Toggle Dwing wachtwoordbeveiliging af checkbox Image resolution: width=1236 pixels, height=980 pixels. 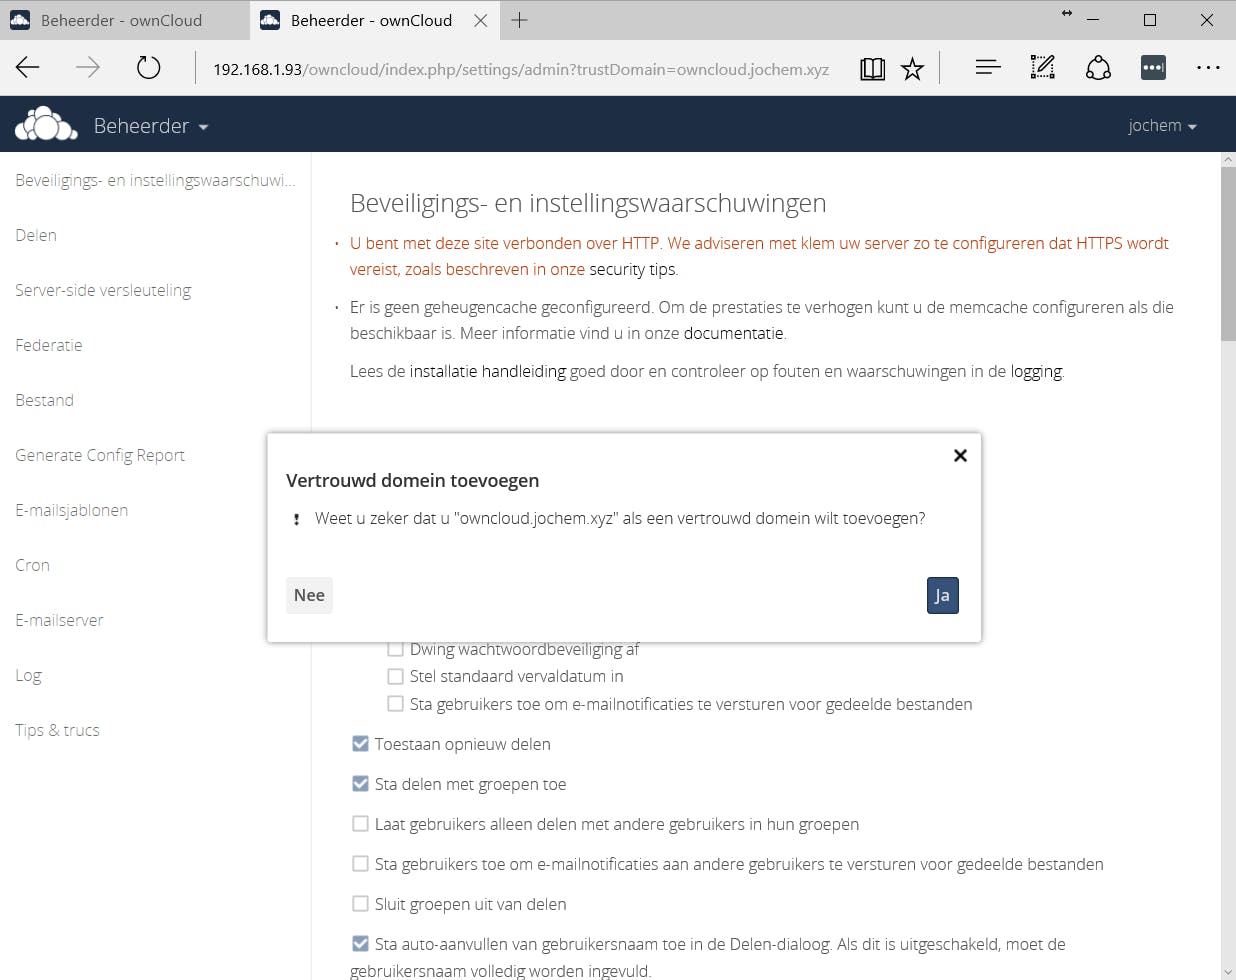coord(395,649)
